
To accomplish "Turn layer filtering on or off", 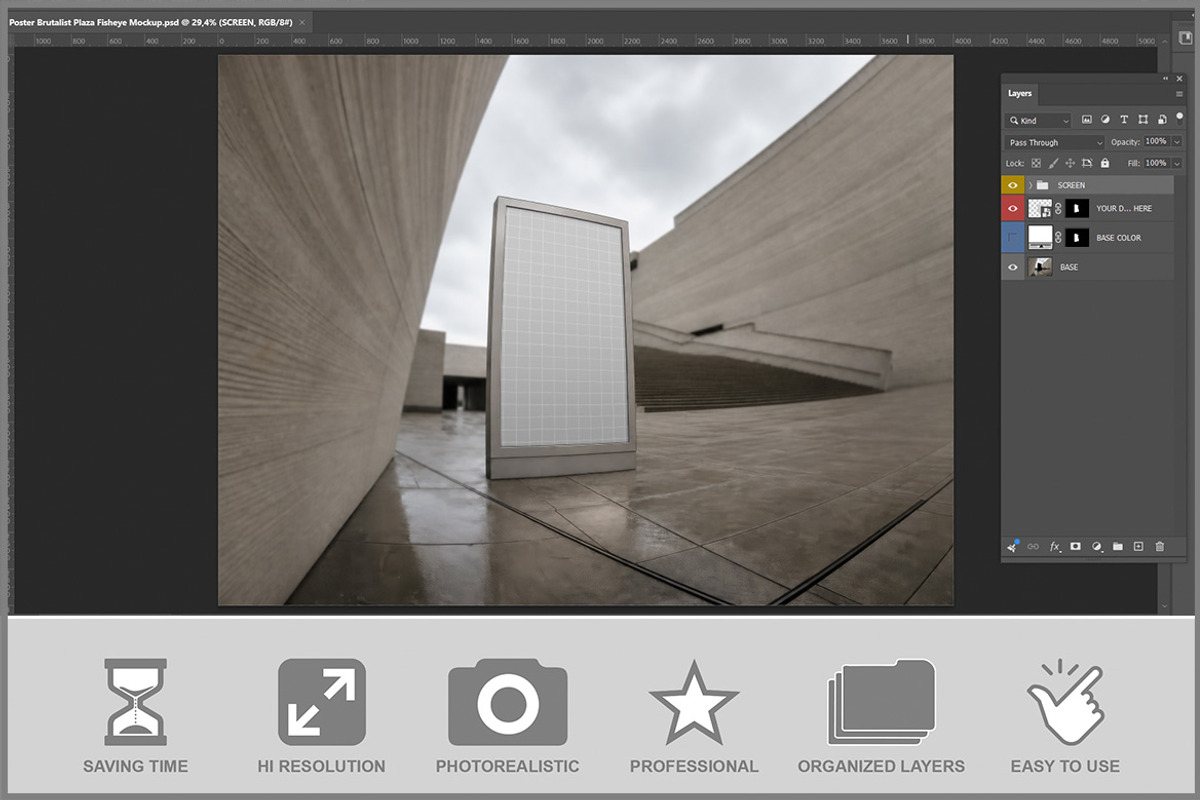I will coord(1179,117).
